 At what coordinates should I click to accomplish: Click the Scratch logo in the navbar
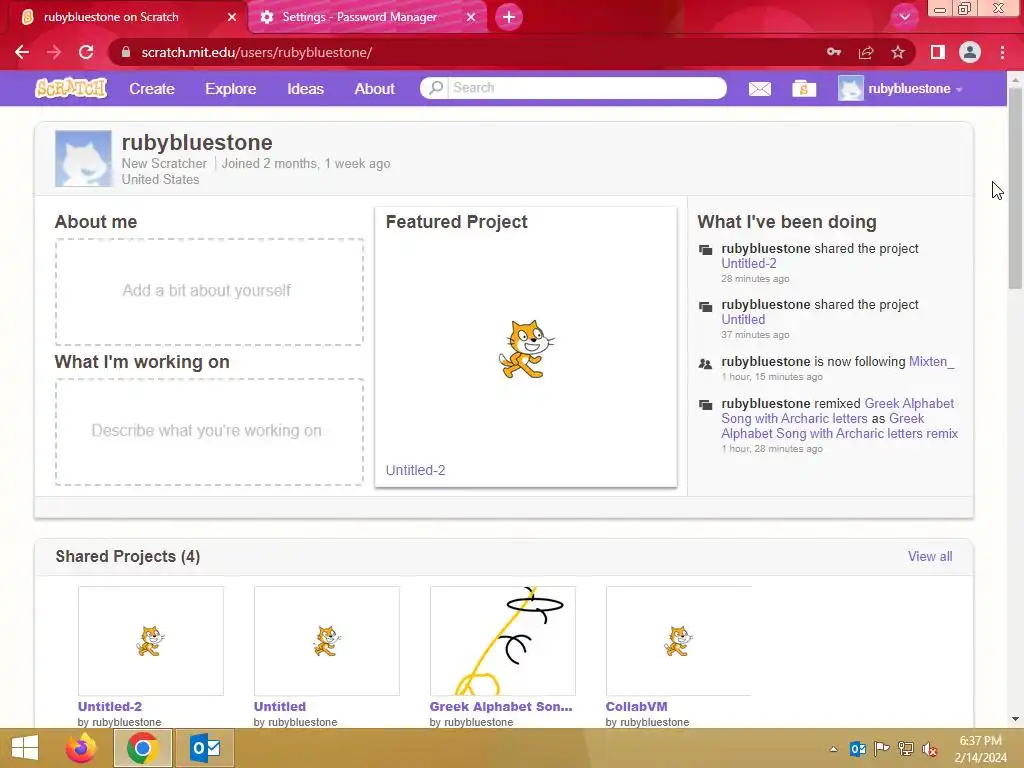coord(71,88)
